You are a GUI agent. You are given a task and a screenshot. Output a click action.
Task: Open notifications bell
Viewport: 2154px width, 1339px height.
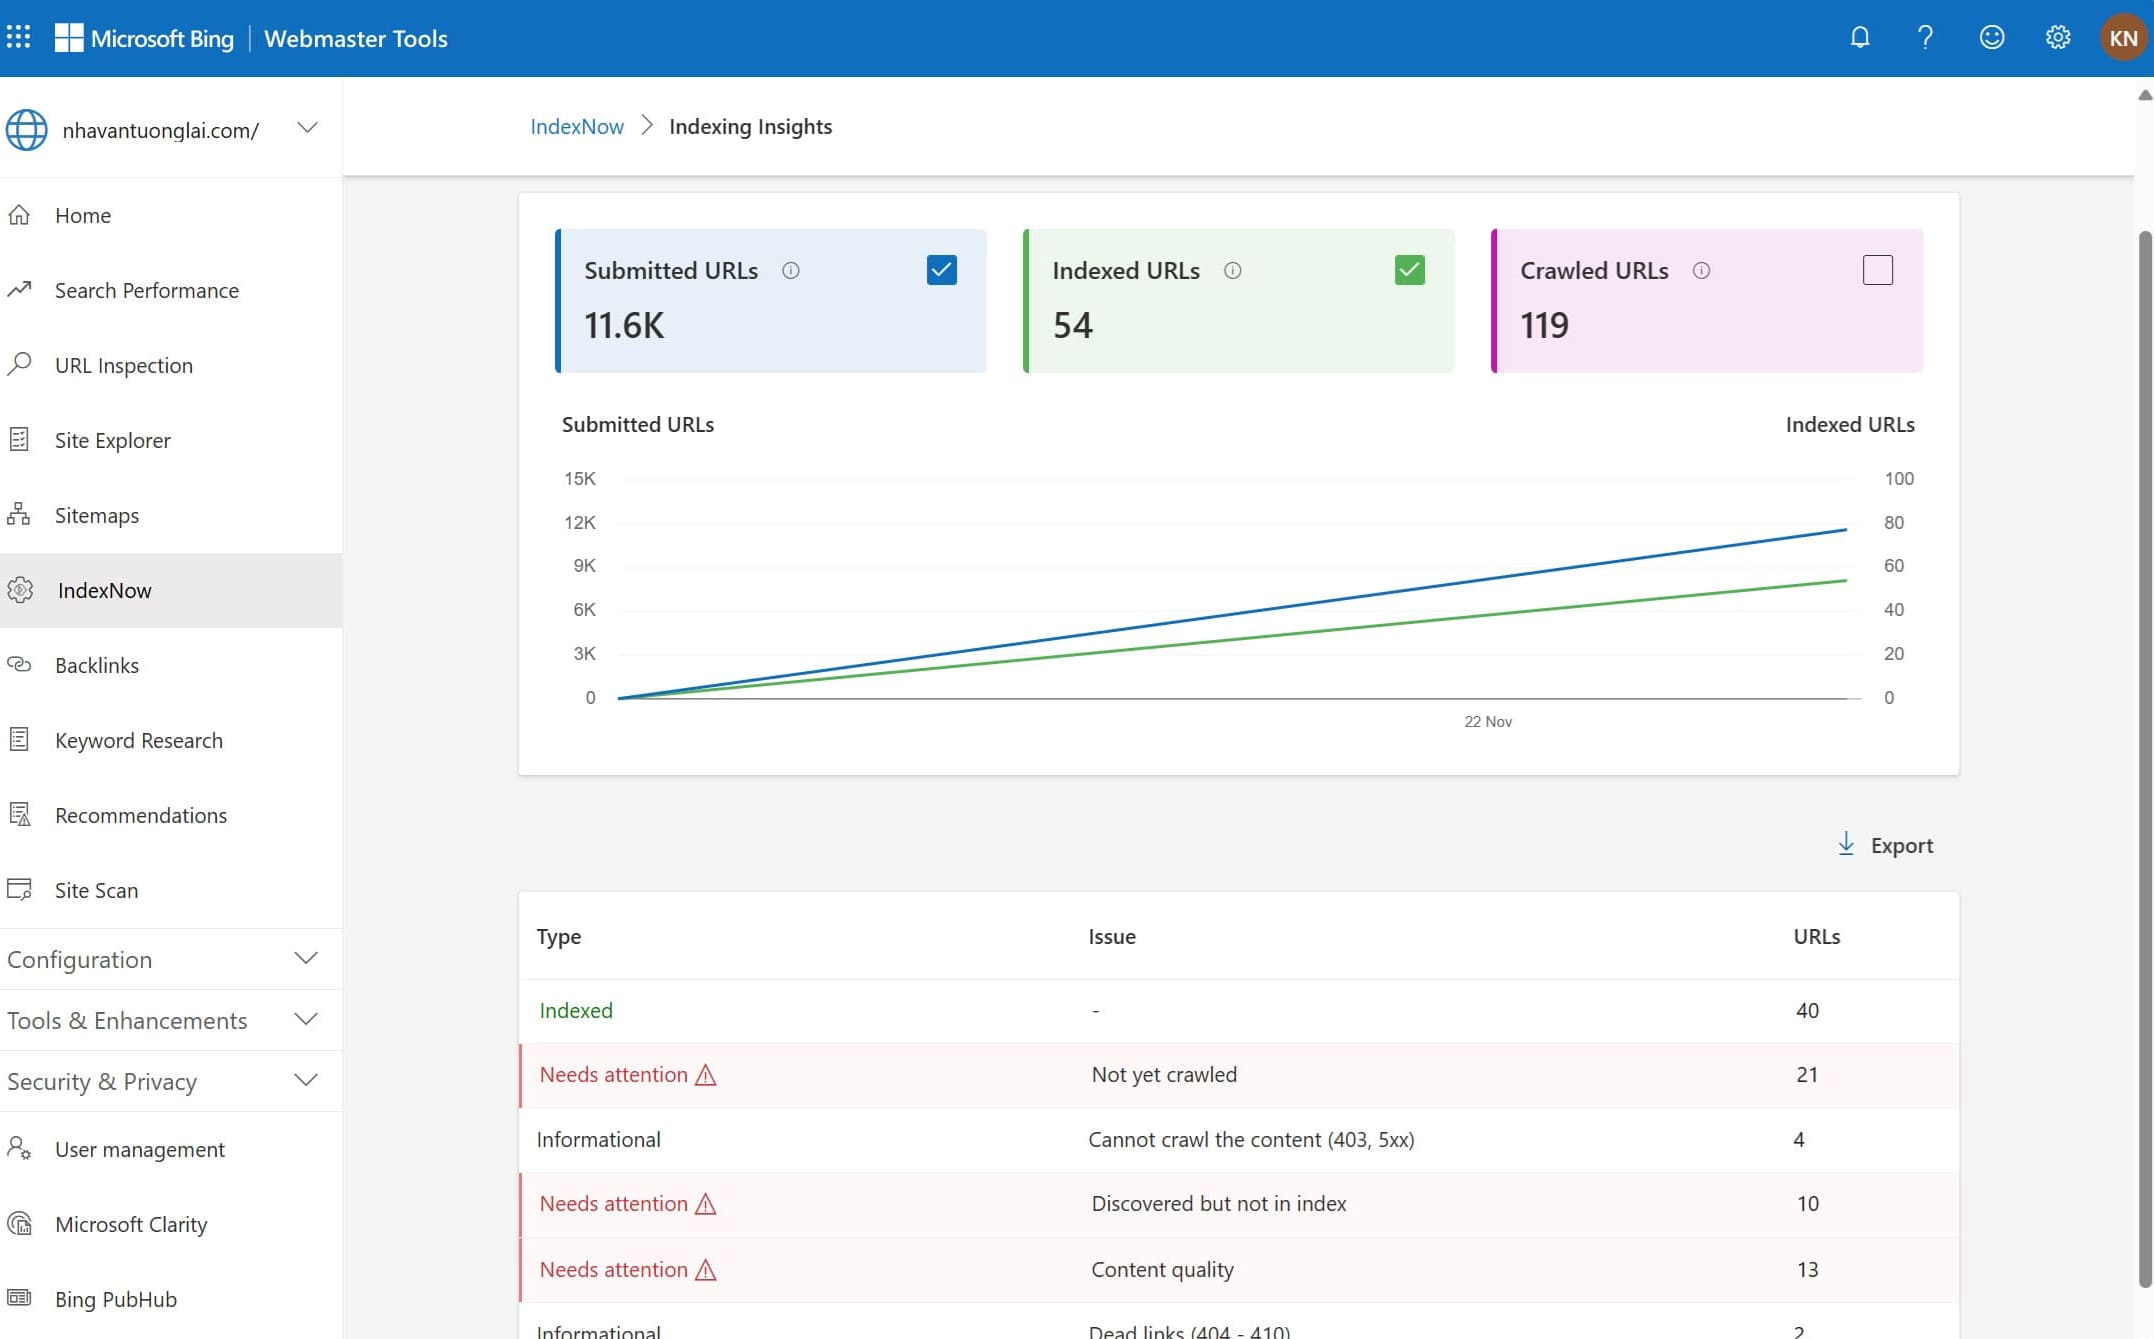(x=1859, y=38)
